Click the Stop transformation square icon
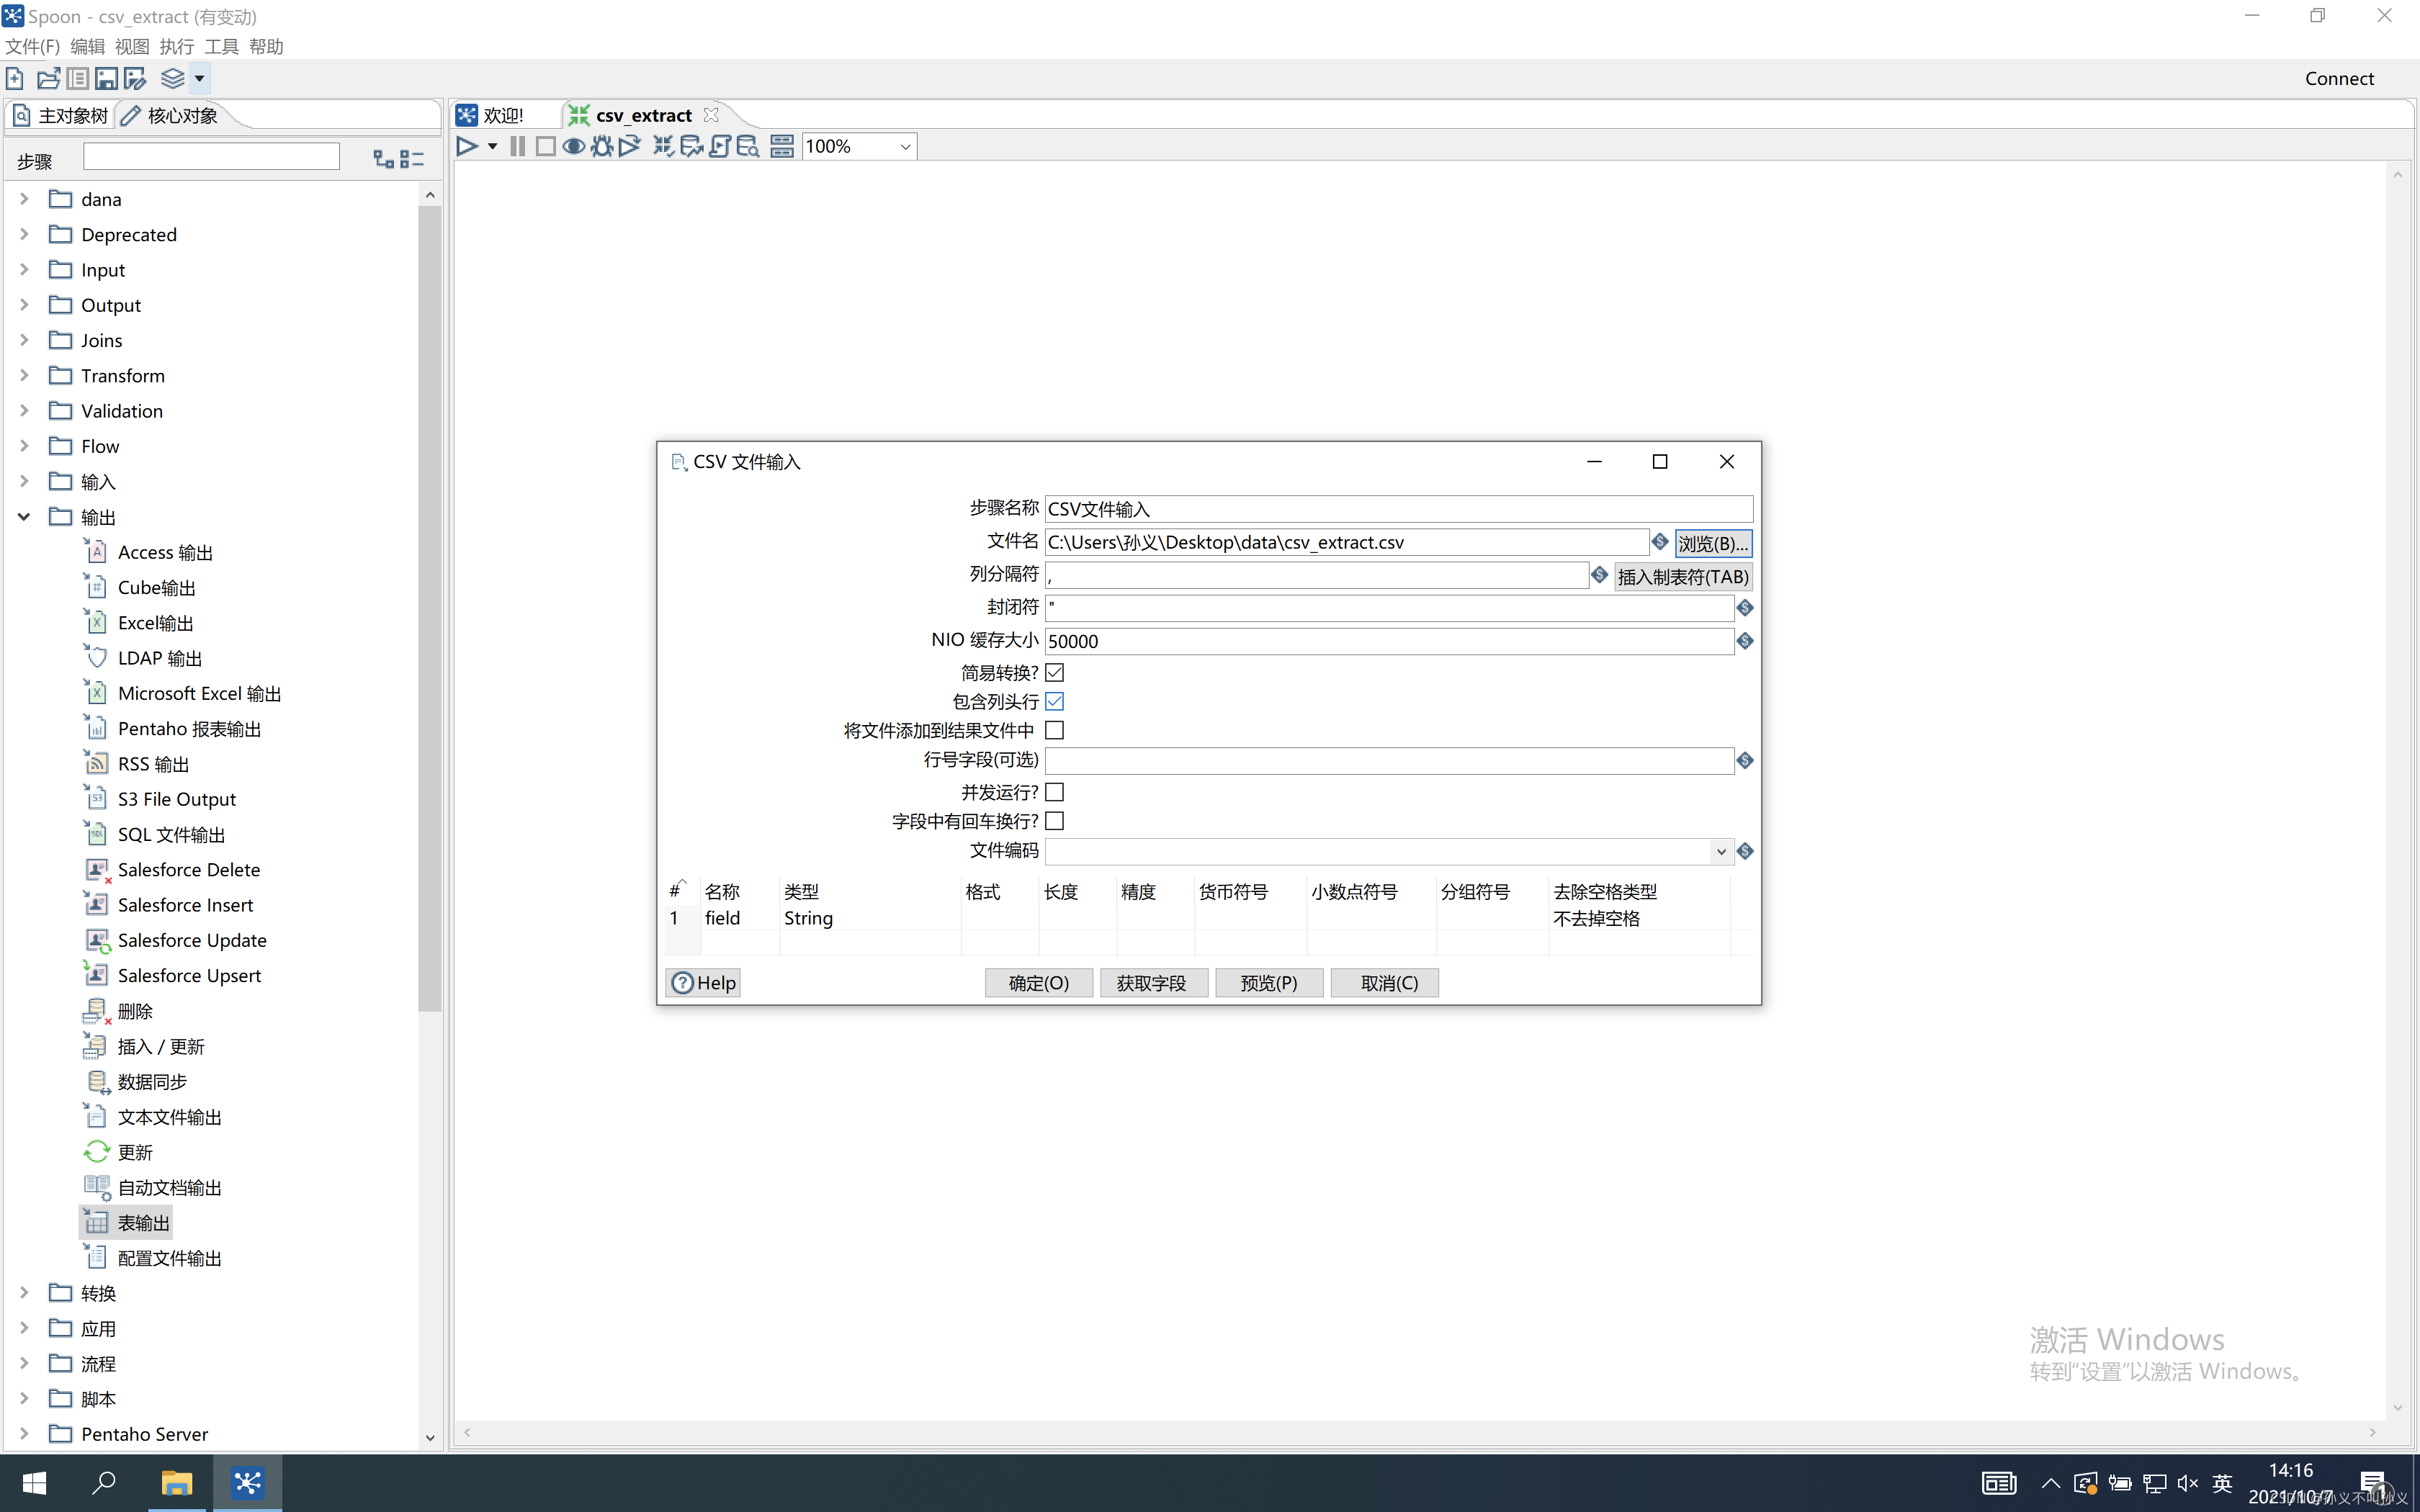This screenshot has height=1512, width=2420. tap(545, 146)
